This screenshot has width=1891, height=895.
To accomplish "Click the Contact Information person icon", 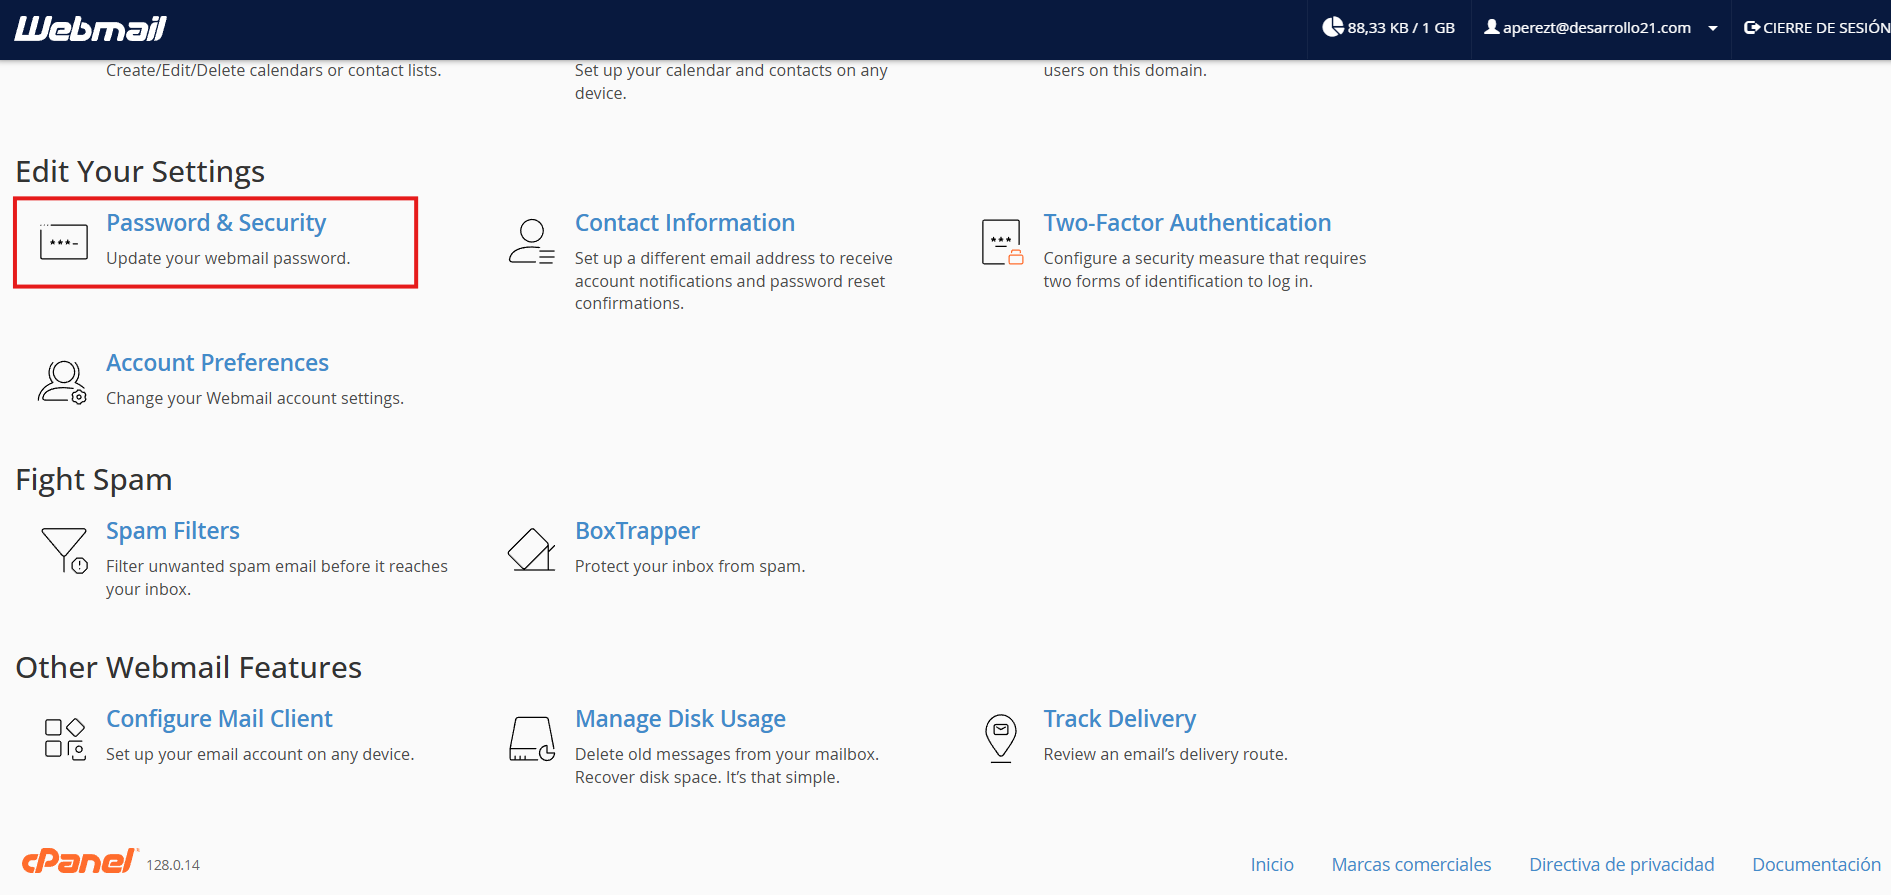I will coord(531,242).
